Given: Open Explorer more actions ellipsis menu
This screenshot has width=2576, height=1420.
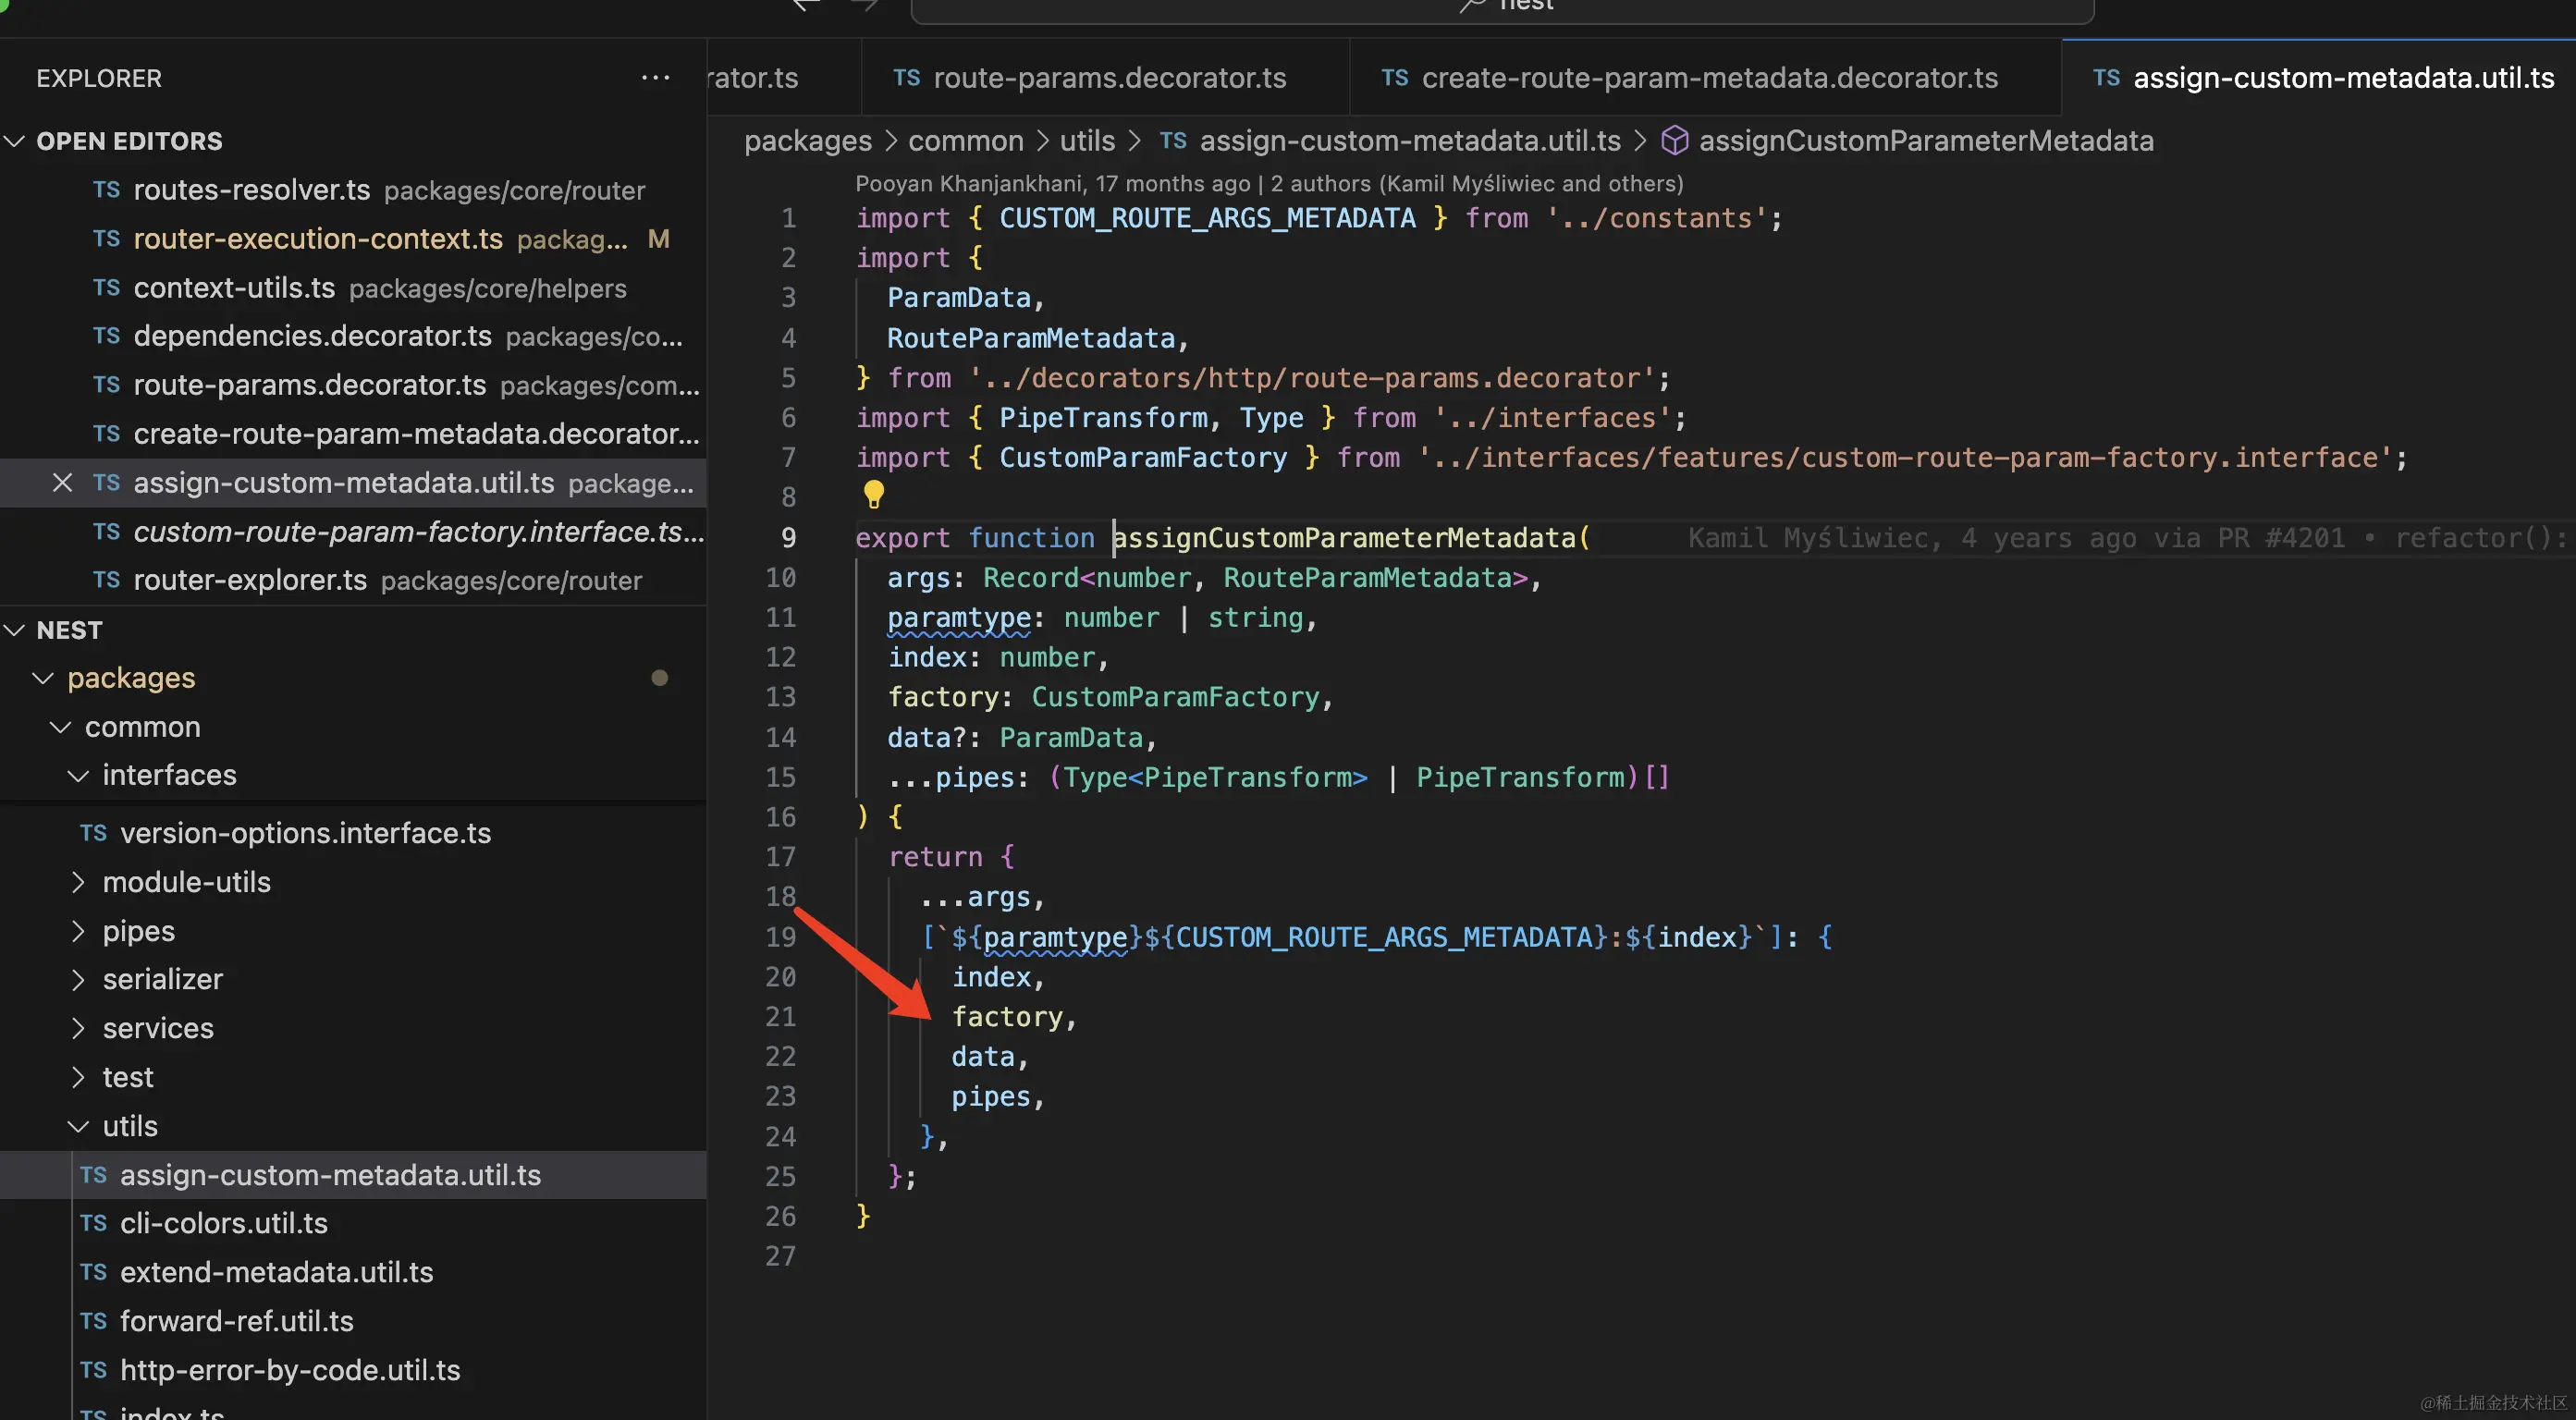Looking at the screenshot, I should tap(655, 78).
